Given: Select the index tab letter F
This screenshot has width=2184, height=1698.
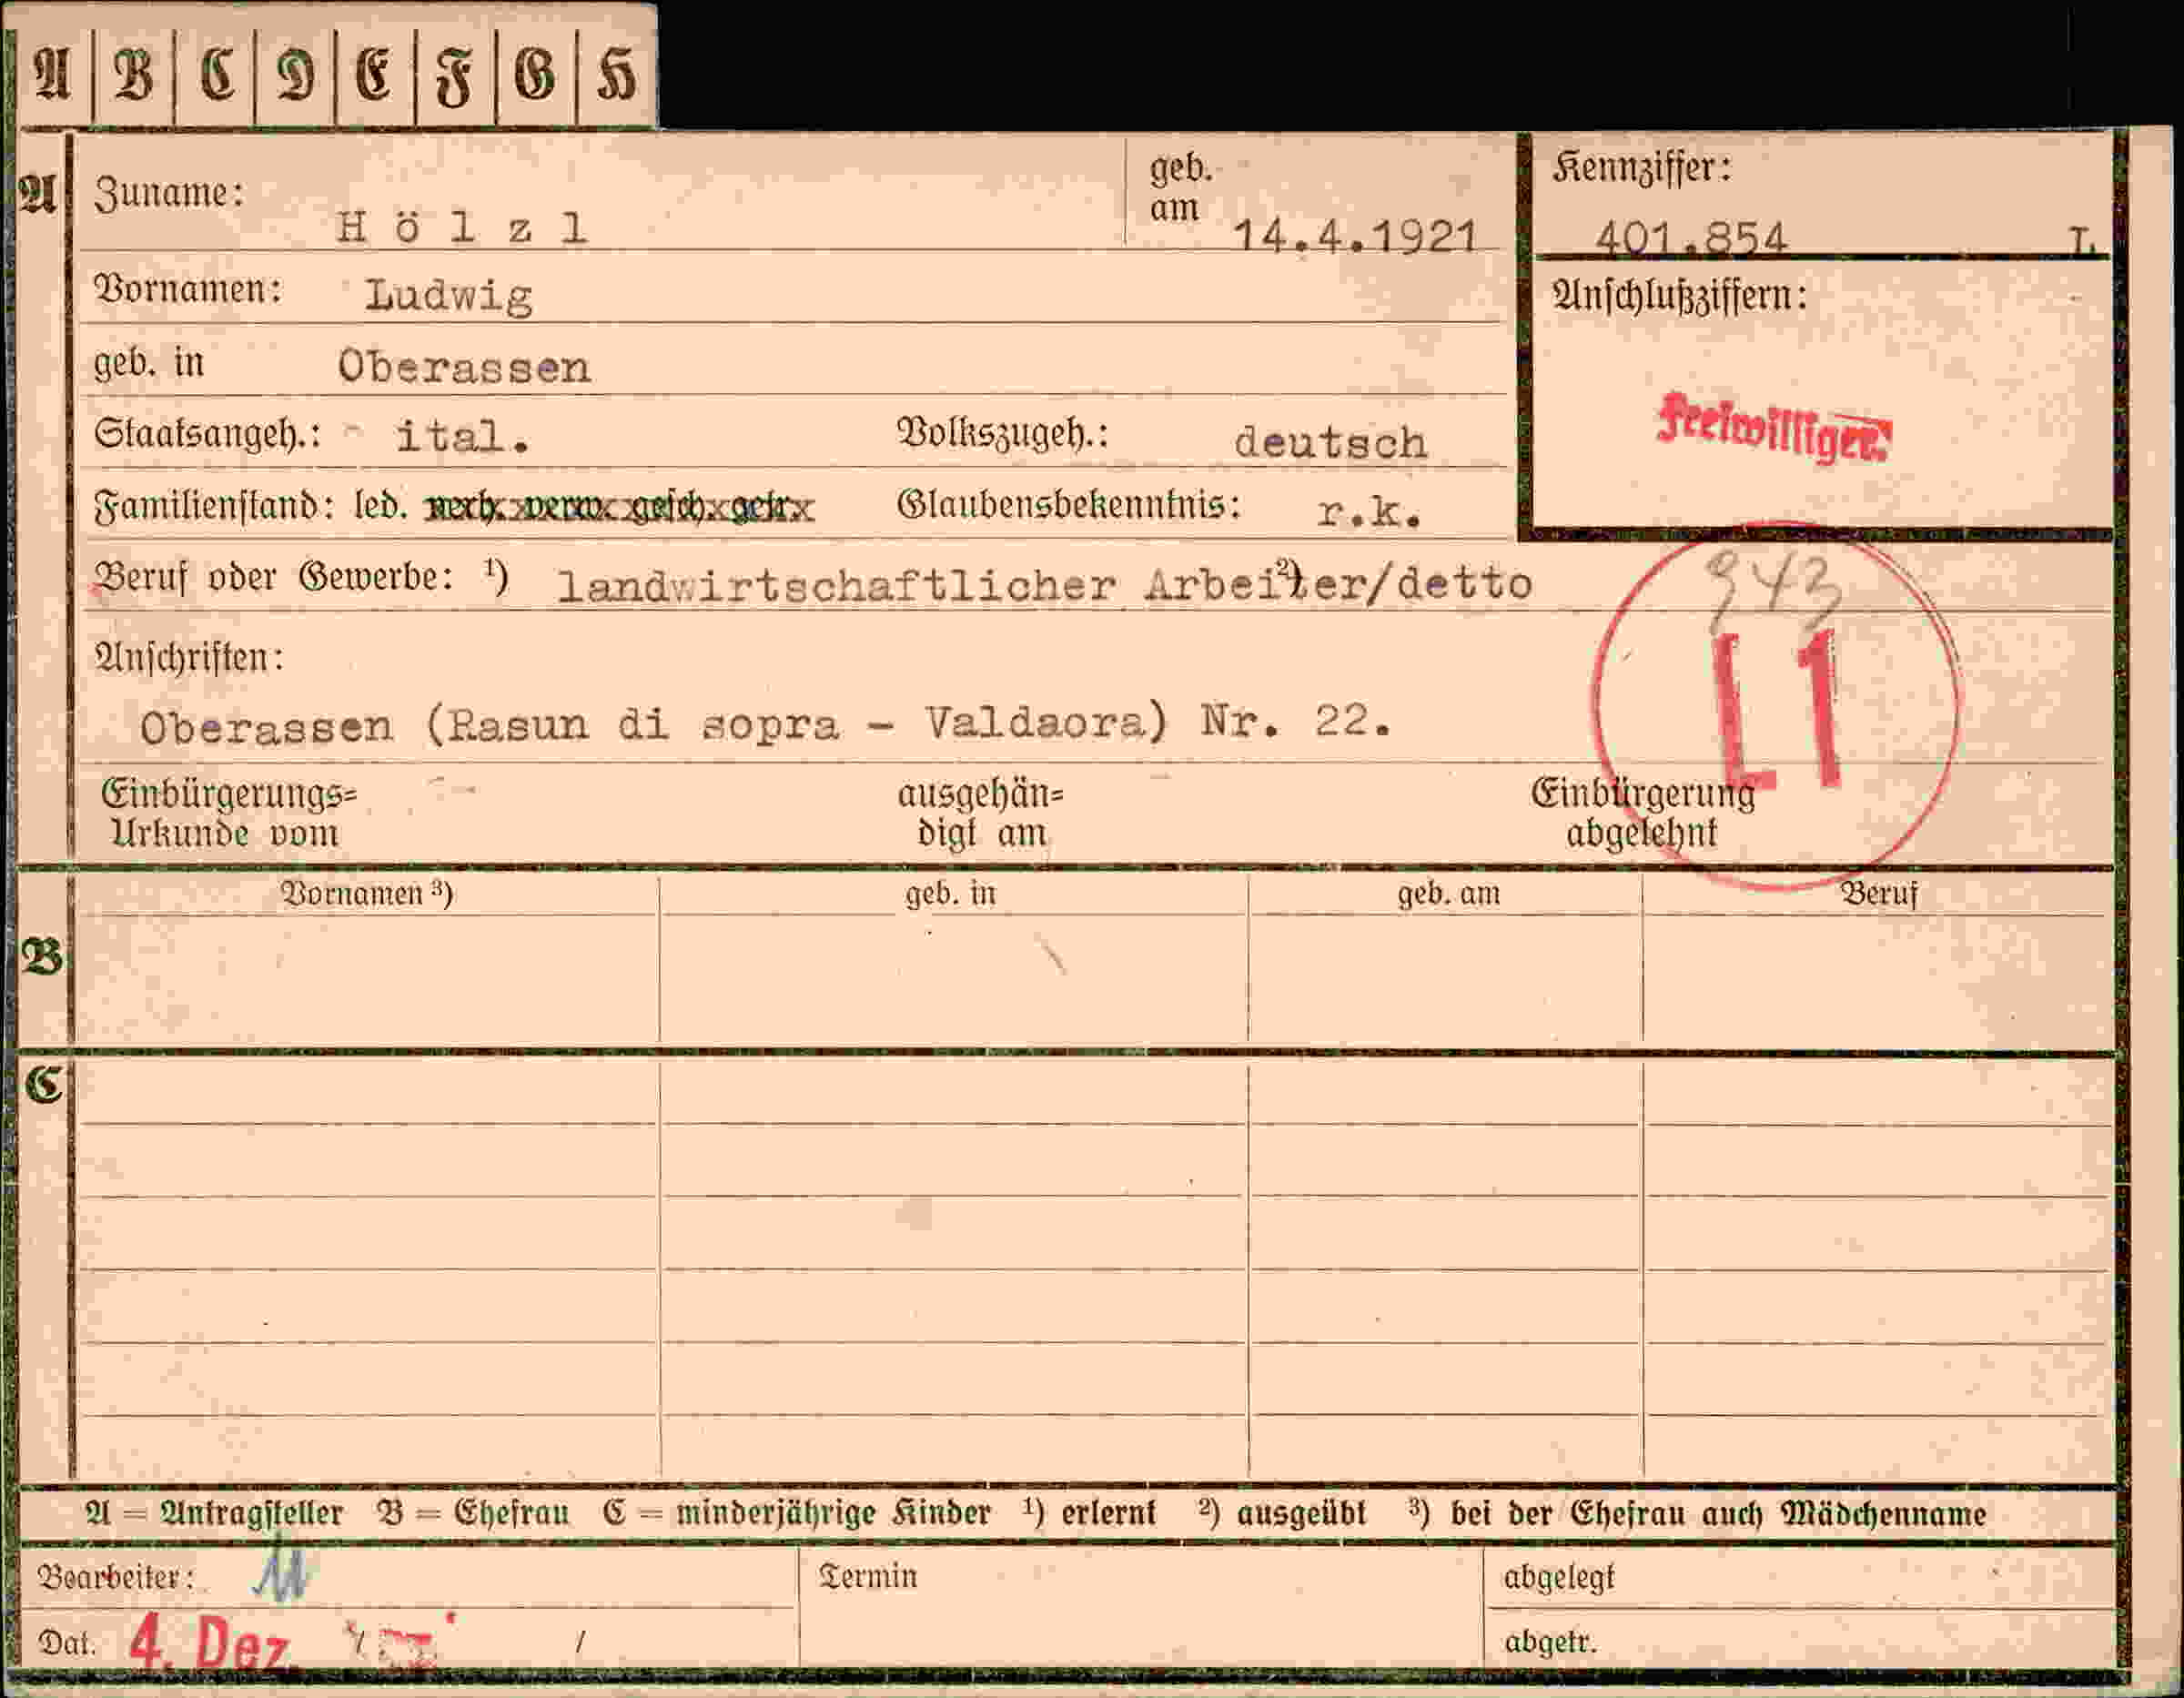Looking at the screenshot, I should click(x=455, y=76).
